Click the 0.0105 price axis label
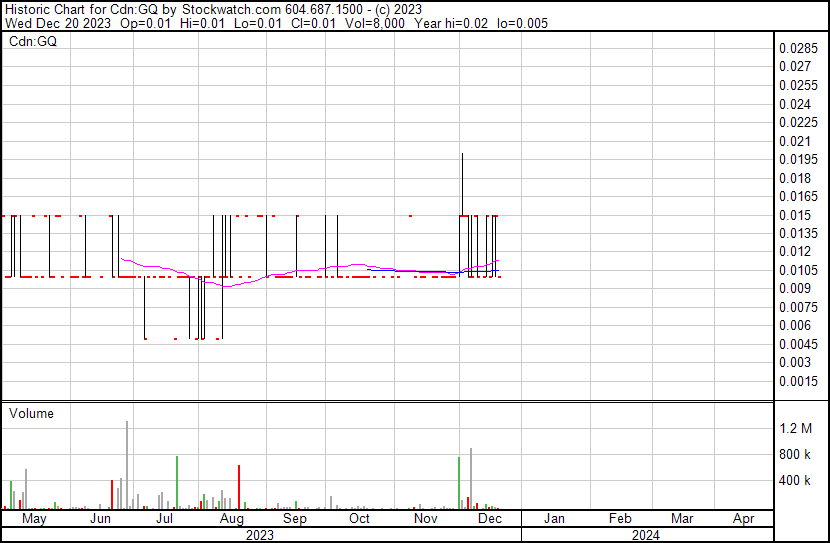The width and height of the screenshot is (830, 543). [799, 271]
